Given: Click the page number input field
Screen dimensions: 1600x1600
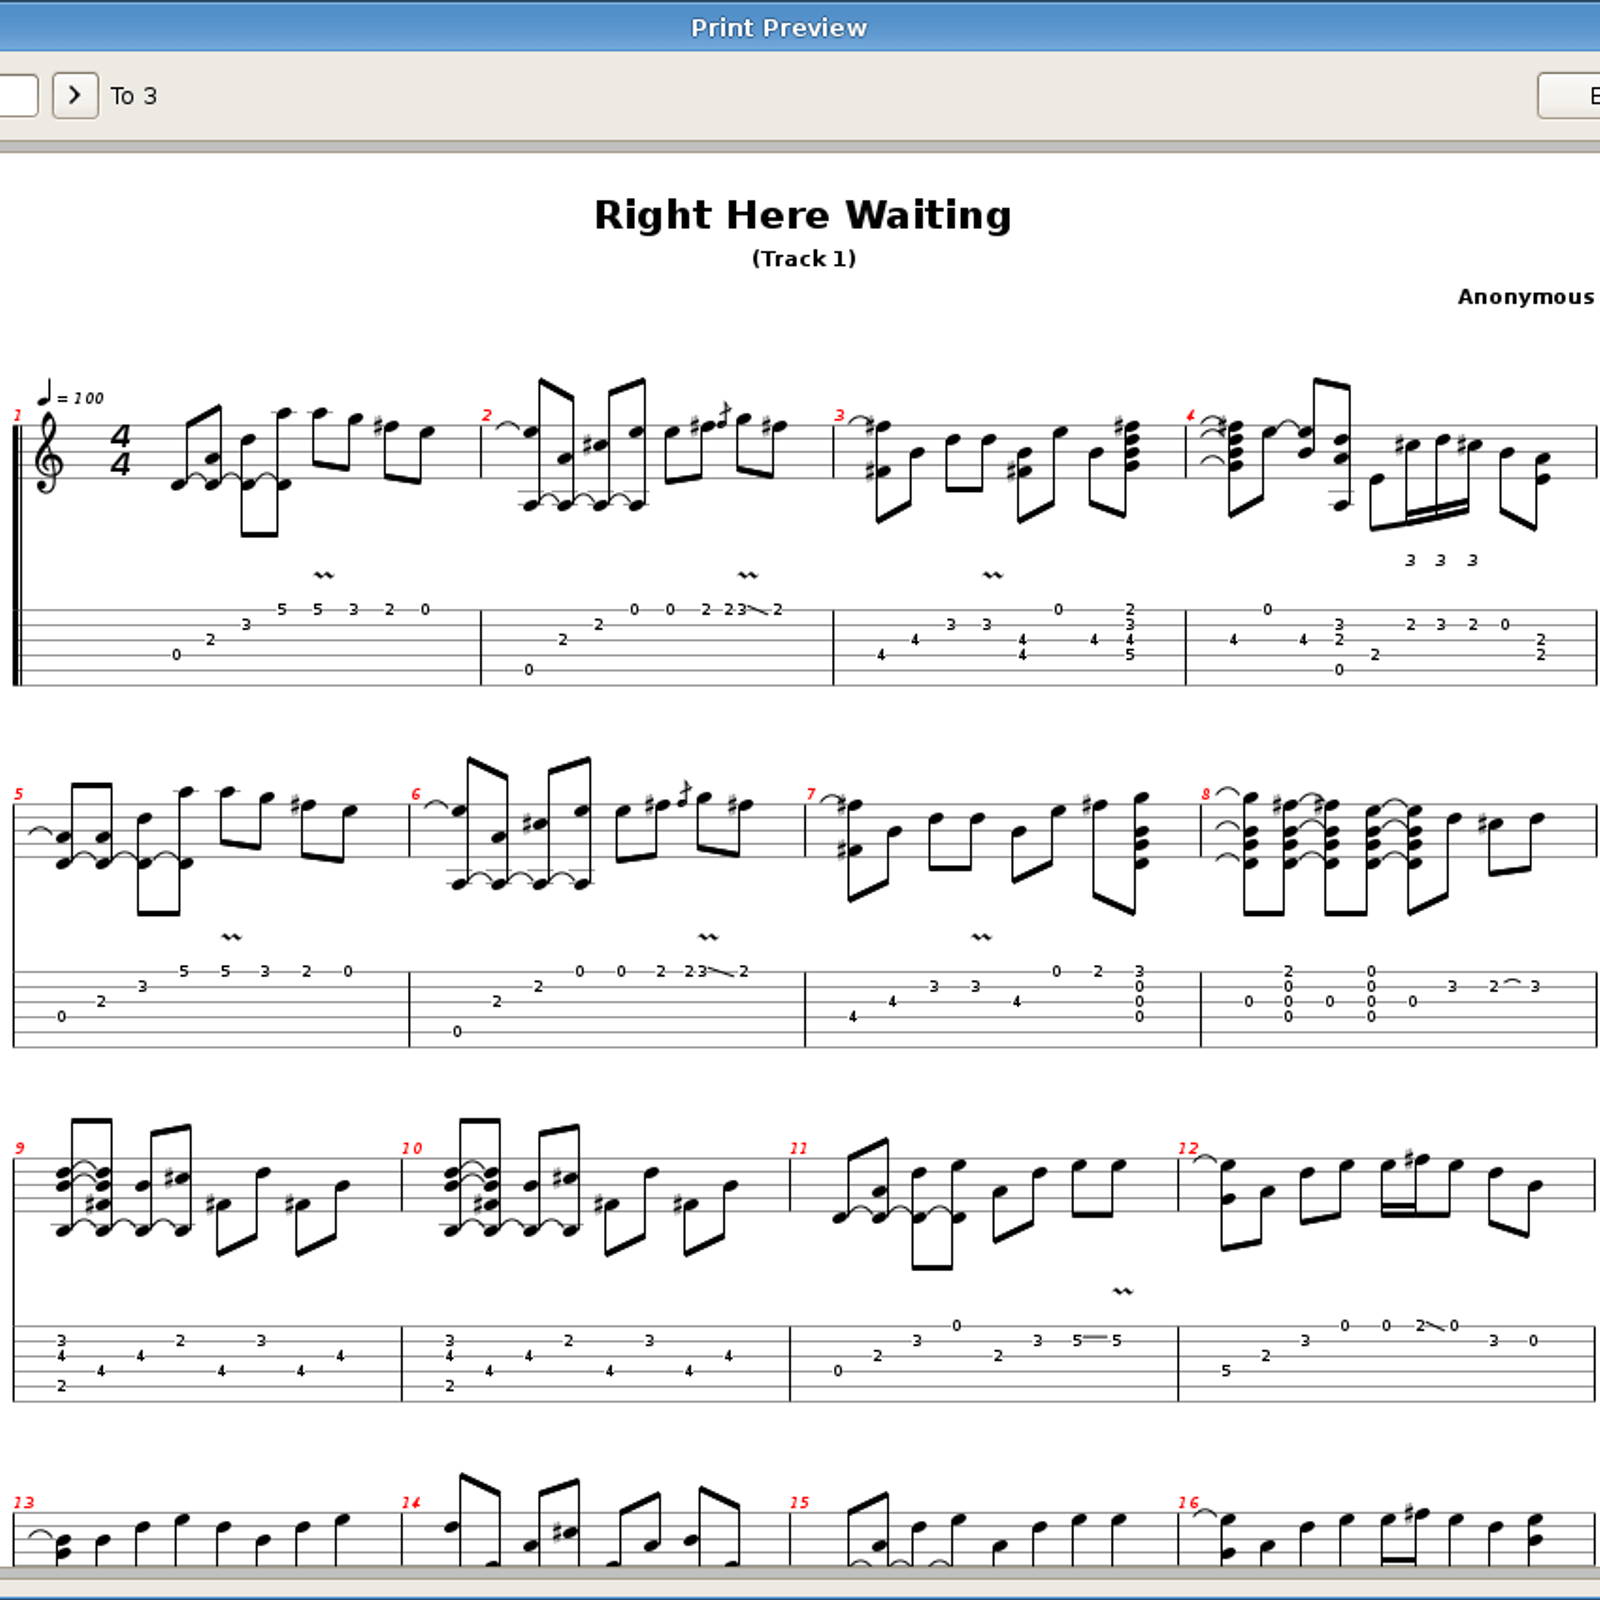Looking at the screenshot, I should pos(18,96).
